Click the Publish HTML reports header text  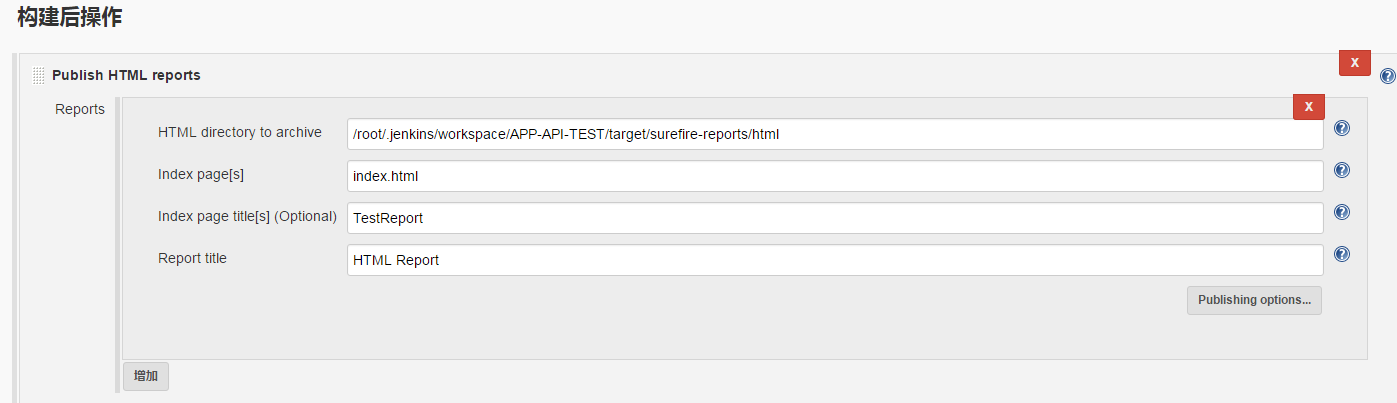click(126, 75)
